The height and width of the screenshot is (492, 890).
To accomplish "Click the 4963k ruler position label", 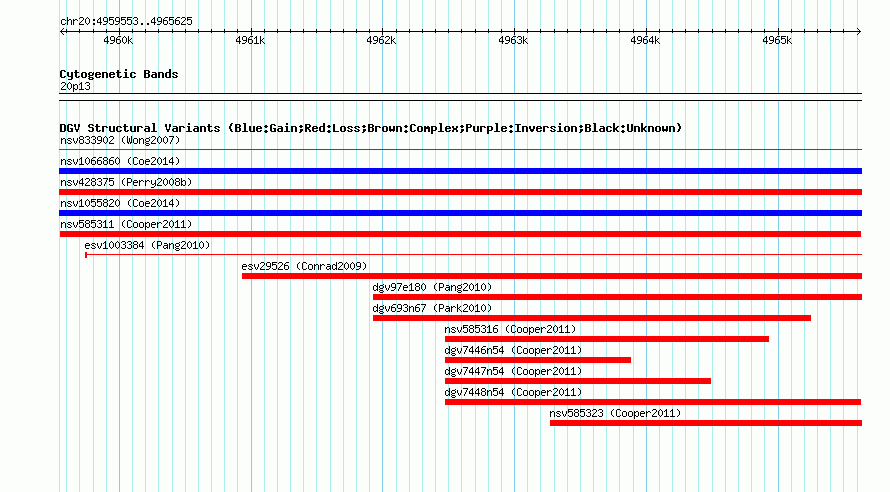I will 513,40.
